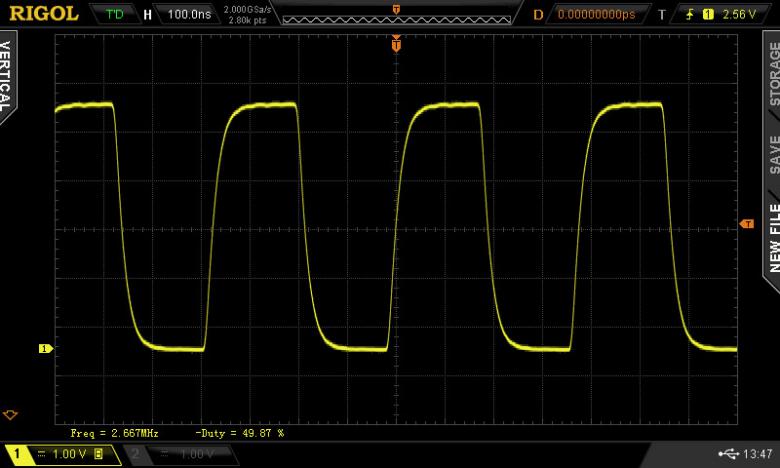This screenshot has height=468, width=780.
Task: Click the orange trigger level marker on right
Action: point(746,224)
